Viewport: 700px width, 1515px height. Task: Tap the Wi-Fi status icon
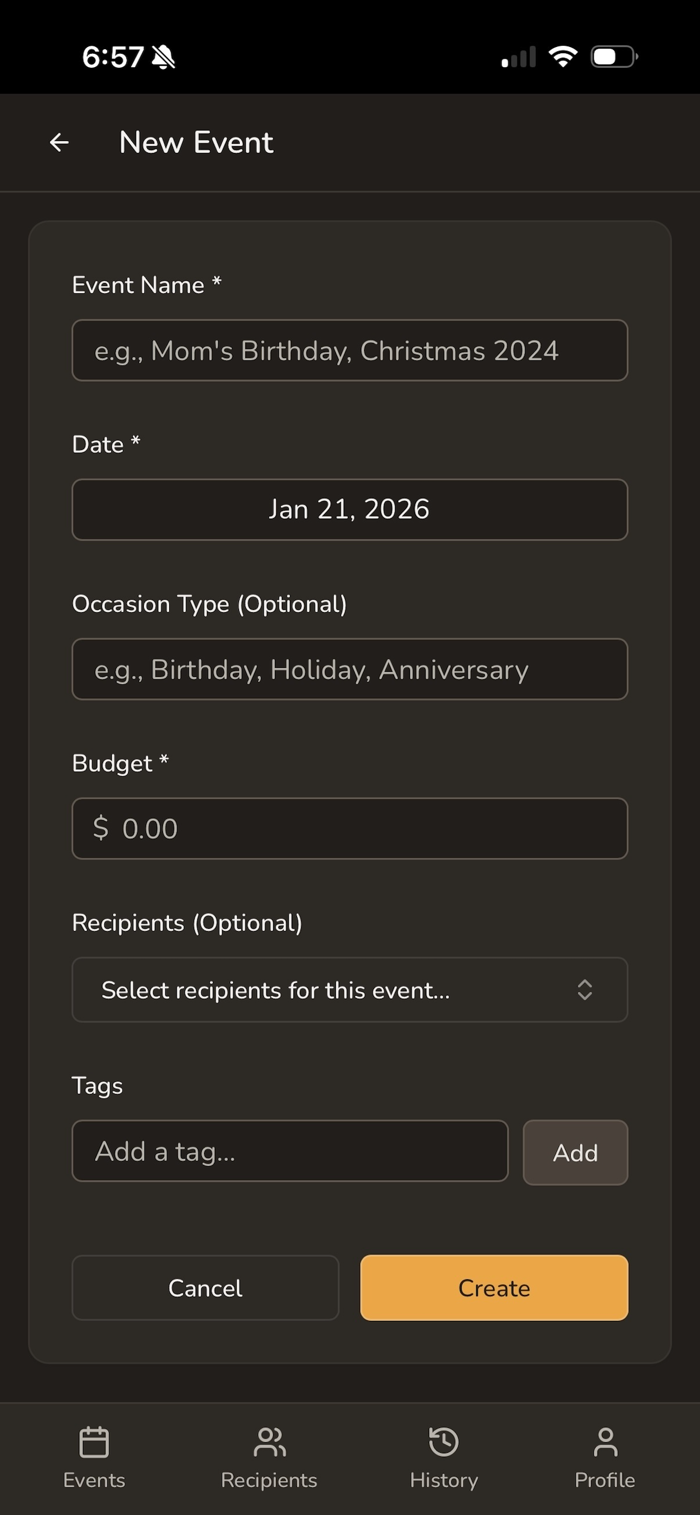coord(564,57)
